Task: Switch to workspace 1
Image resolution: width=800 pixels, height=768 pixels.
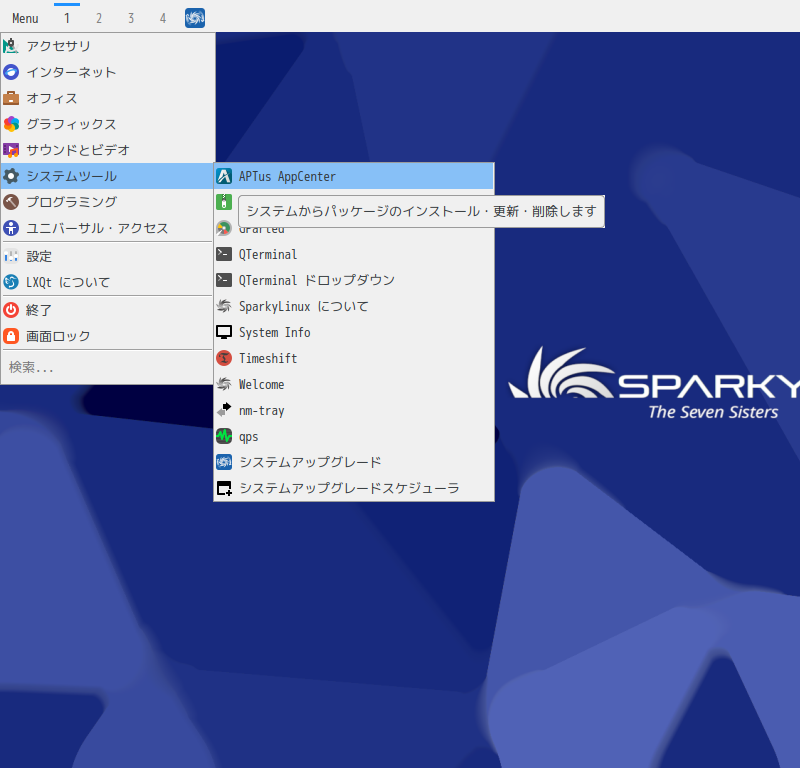Action: [x=67, y=18]
